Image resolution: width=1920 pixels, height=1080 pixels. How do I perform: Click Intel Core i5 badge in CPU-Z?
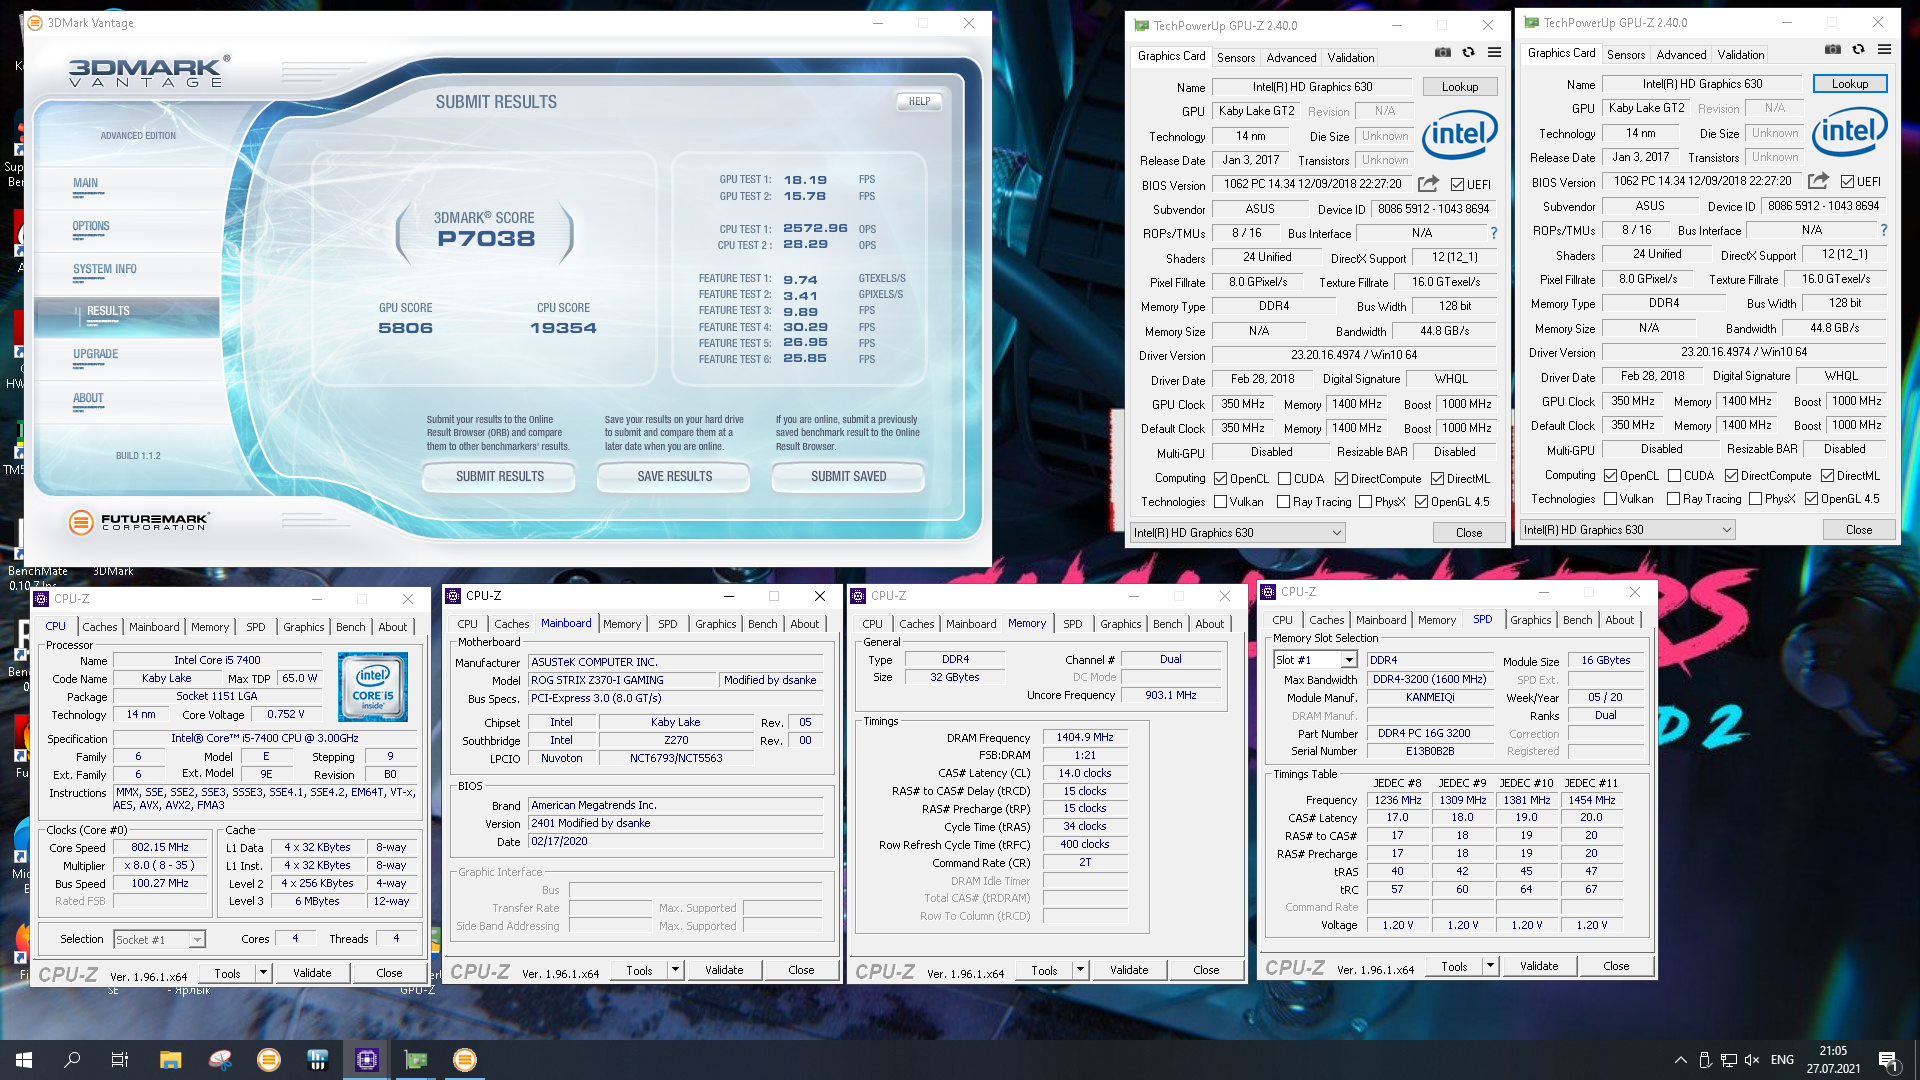373,687
